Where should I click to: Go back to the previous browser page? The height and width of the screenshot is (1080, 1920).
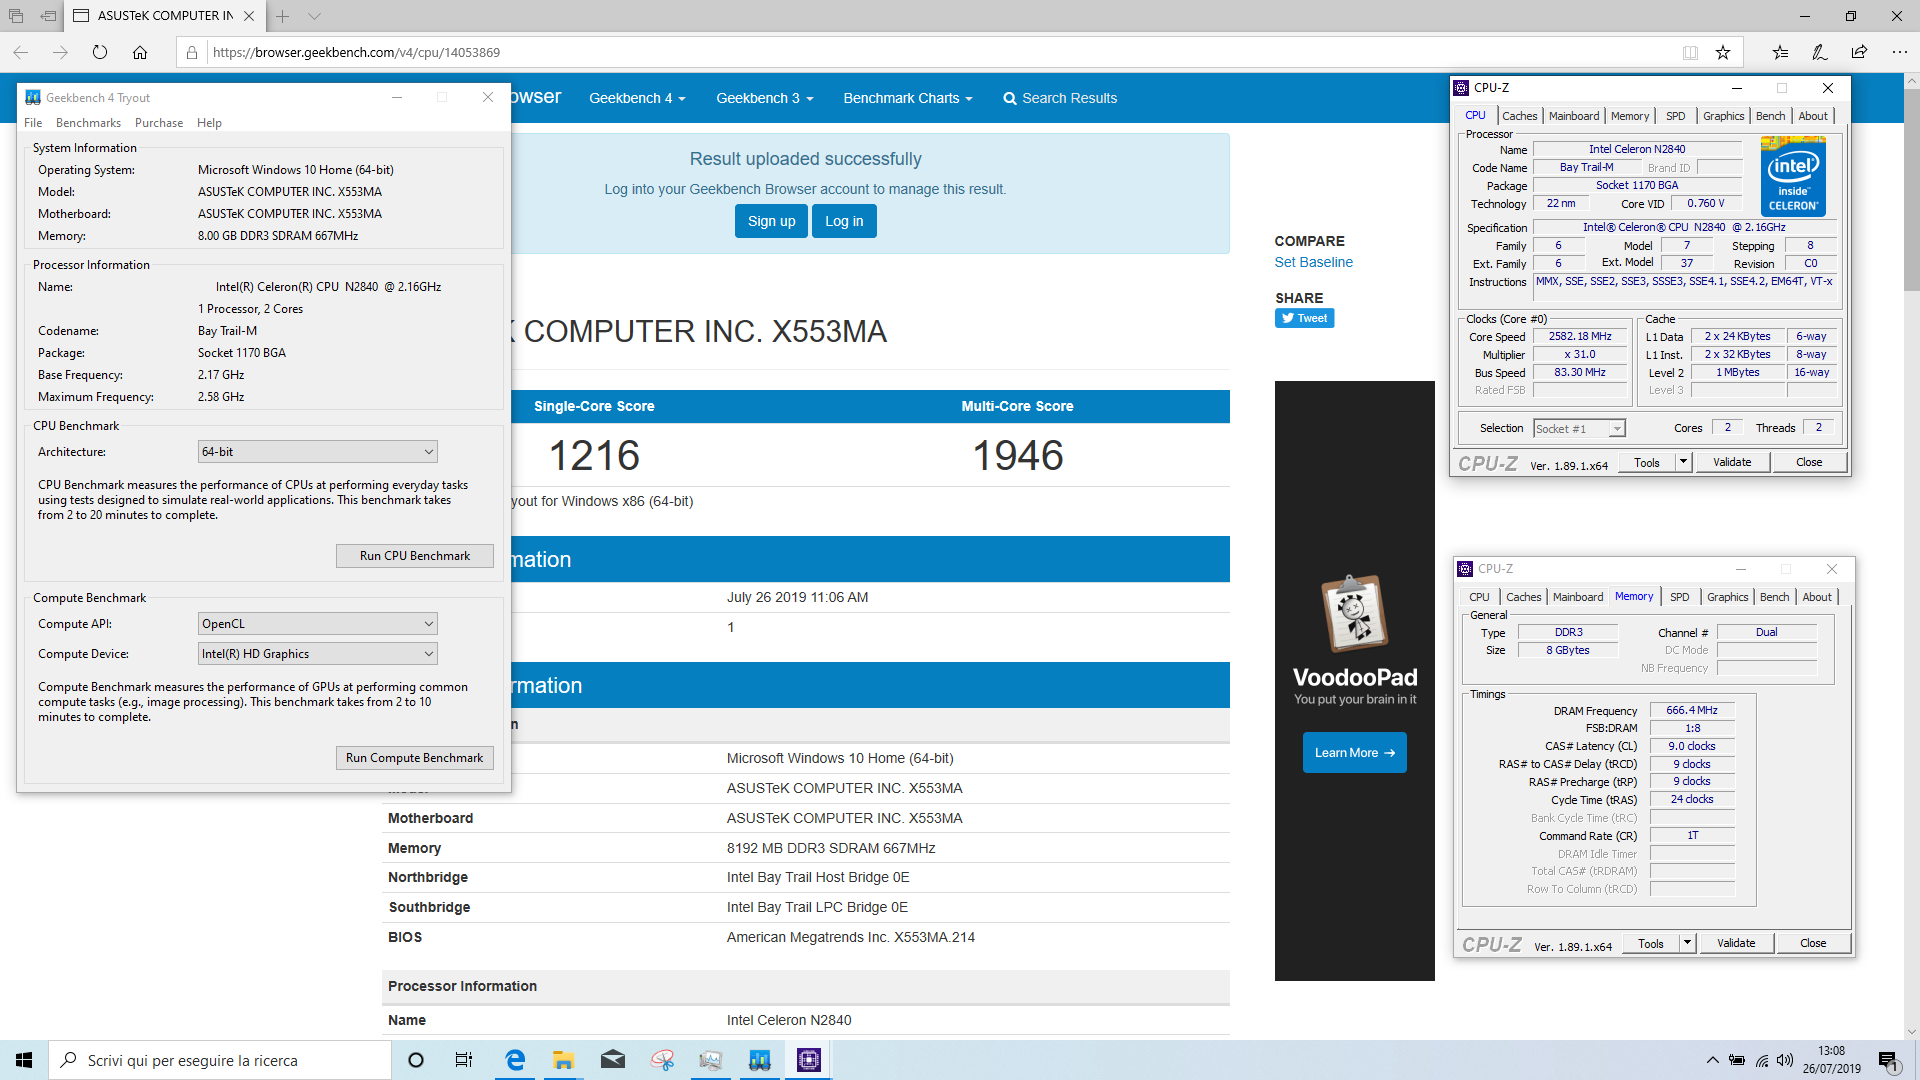(x=21, y=53)
